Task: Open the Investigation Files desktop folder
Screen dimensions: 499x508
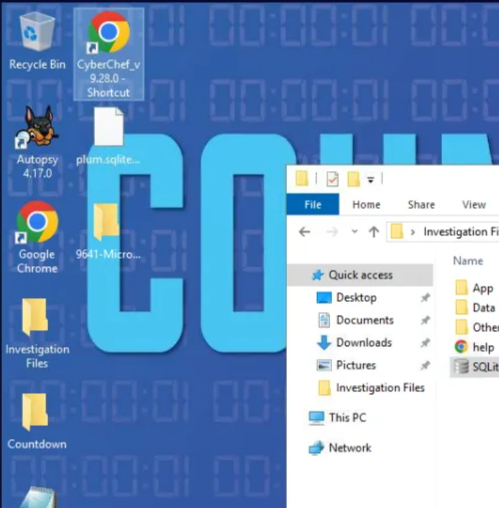Action: pyautogui.click(x=37, y=333)
